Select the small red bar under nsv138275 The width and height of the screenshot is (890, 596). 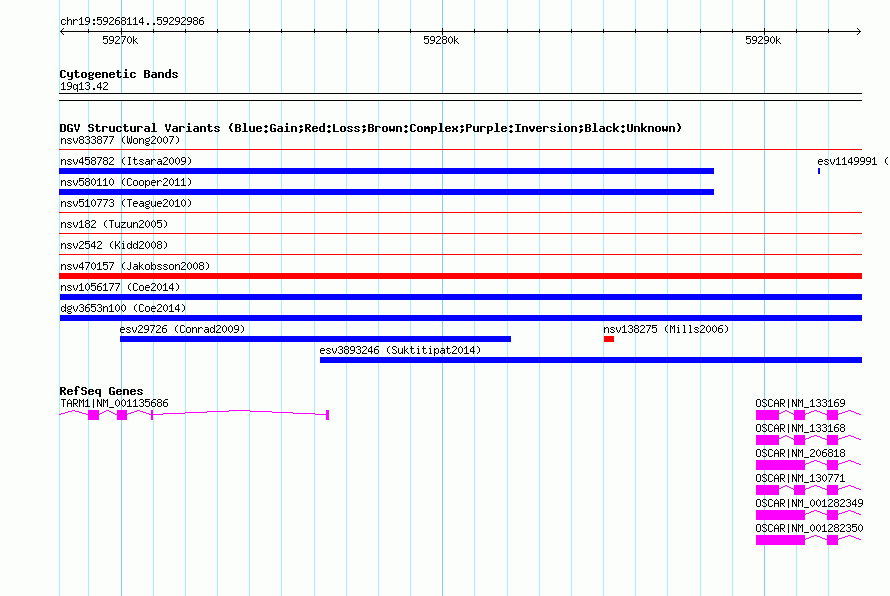pyautogui.click(x=609, y=339)
